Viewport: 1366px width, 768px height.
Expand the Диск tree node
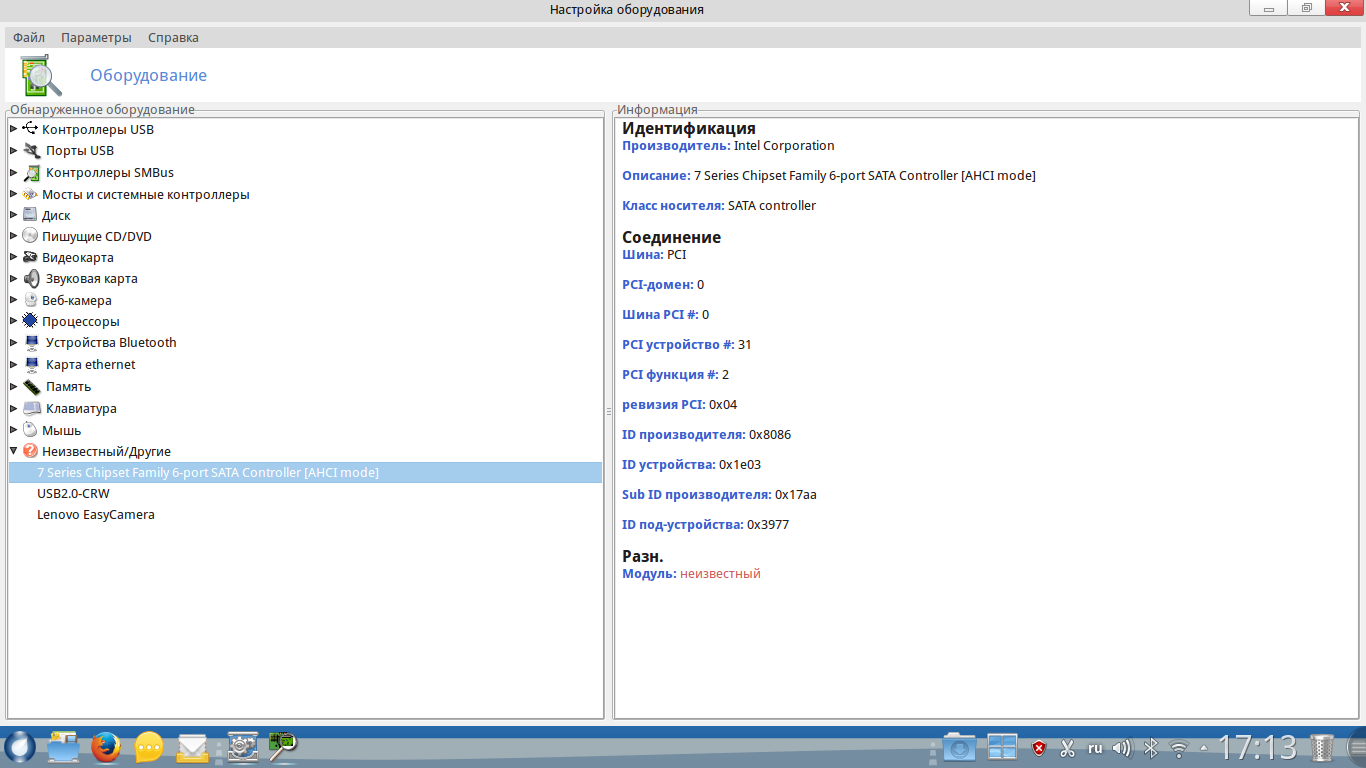click(14, 215)
